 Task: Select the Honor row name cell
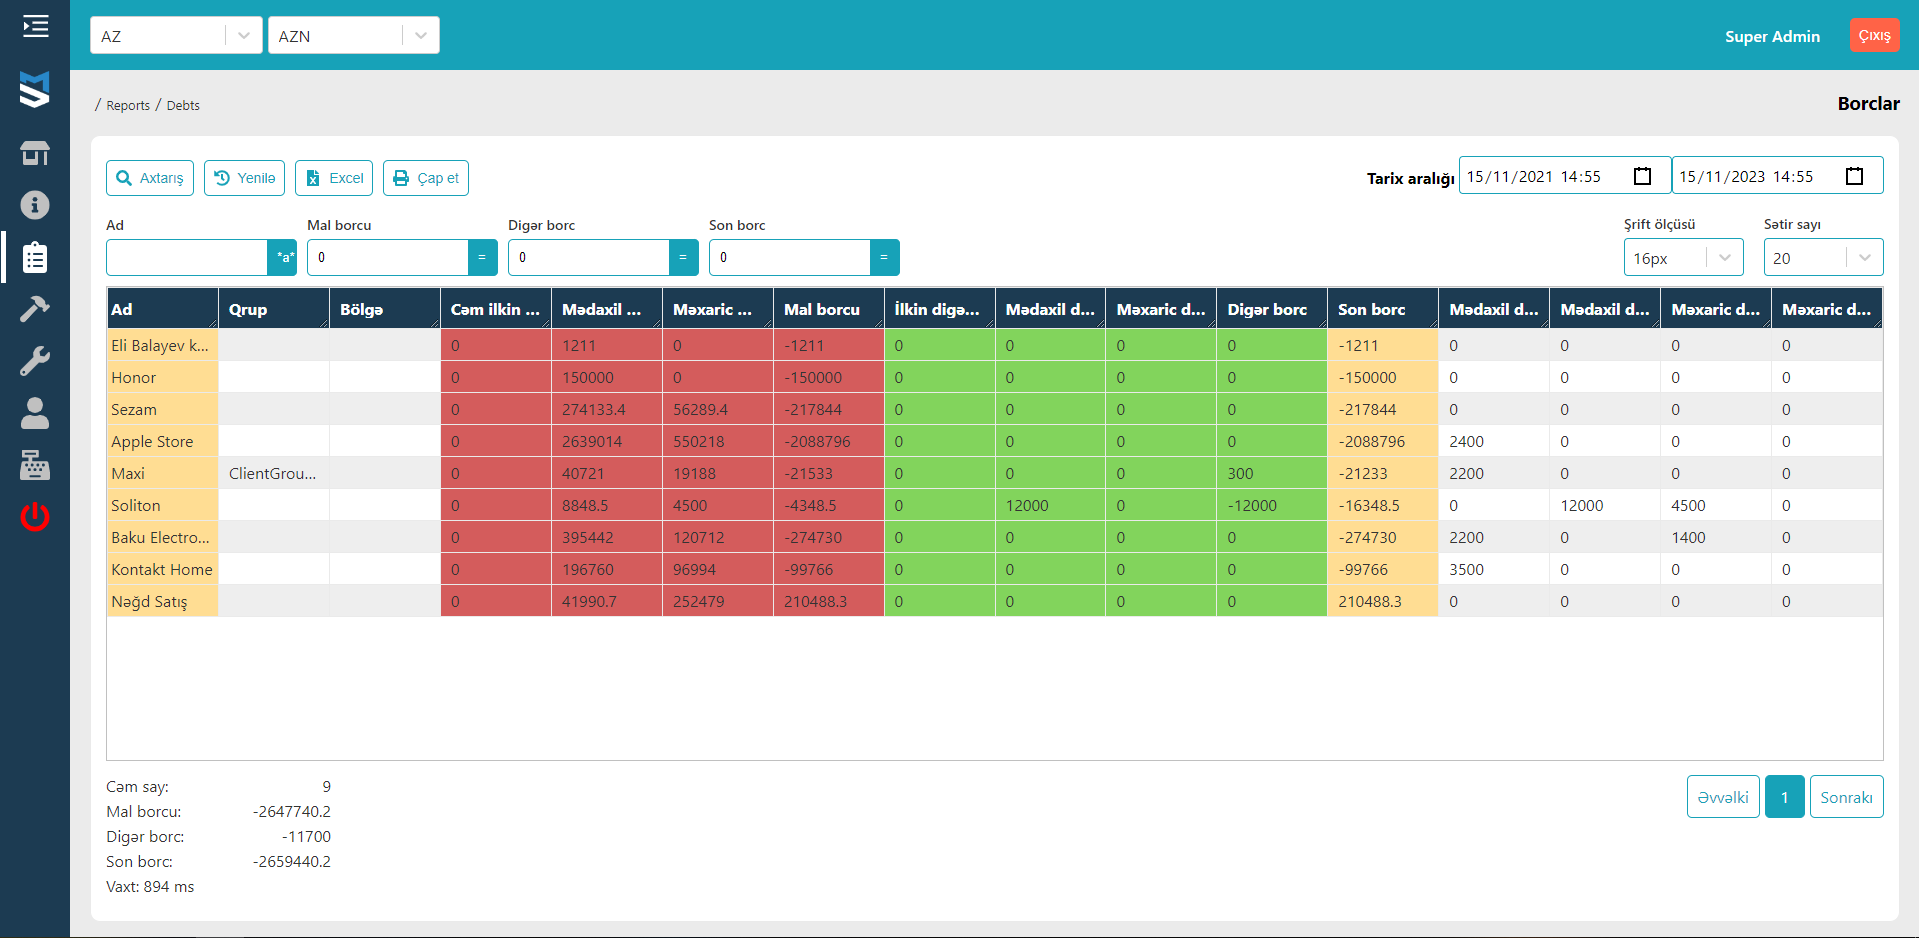[x=162, y=377]
